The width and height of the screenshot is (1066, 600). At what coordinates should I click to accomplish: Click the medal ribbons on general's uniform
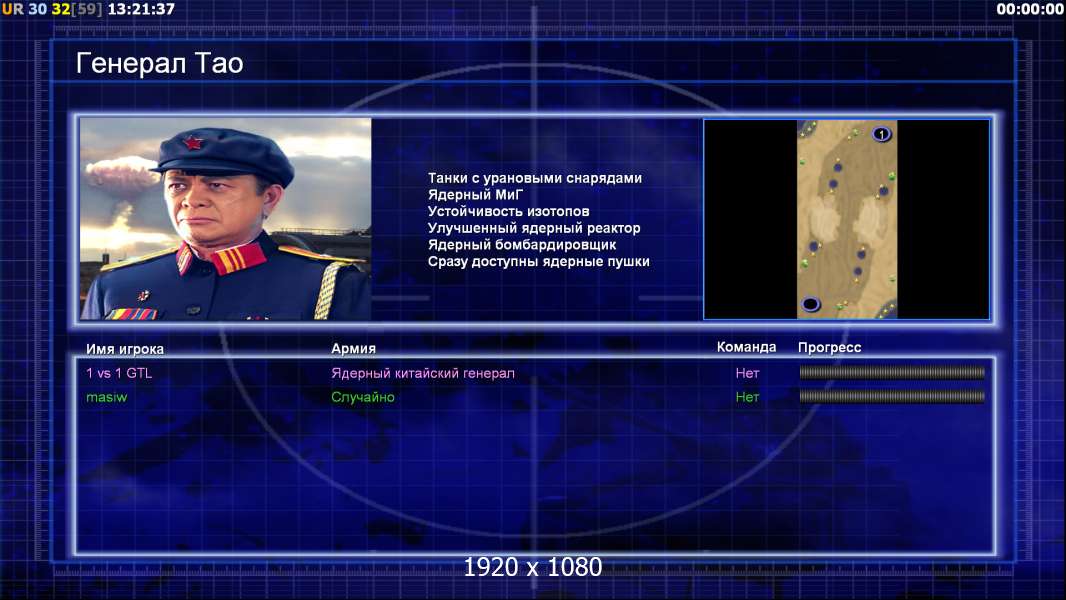(131, 314)
